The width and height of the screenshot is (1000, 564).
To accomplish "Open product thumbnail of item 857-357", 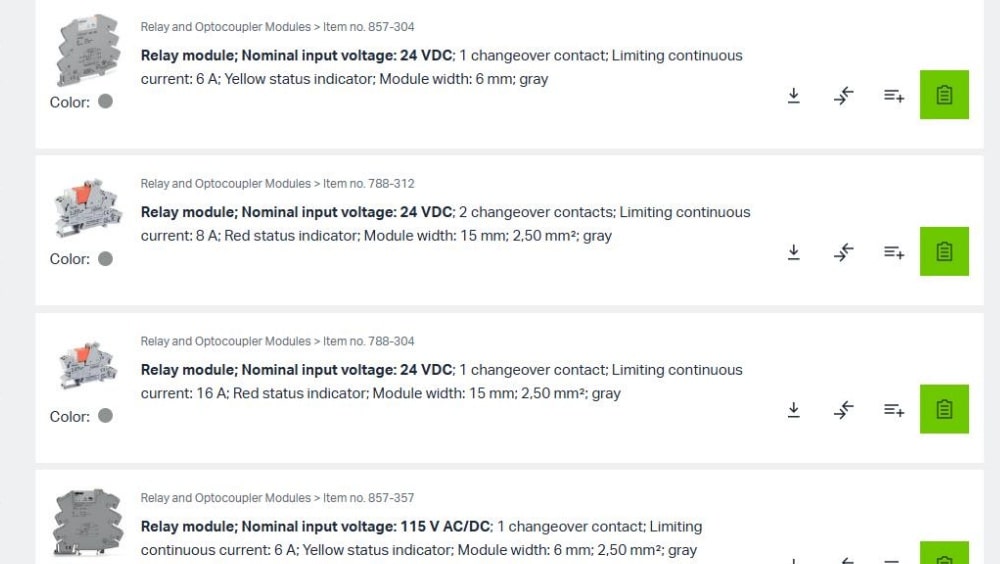I will tap(87, 522).
